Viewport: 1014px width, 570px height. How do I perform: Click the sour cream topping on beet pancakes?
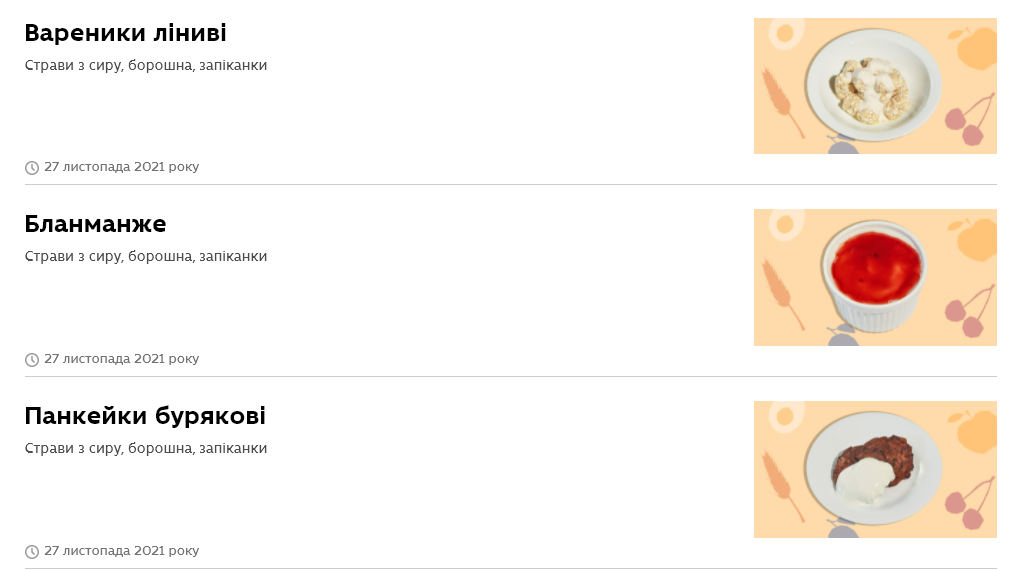865,482
